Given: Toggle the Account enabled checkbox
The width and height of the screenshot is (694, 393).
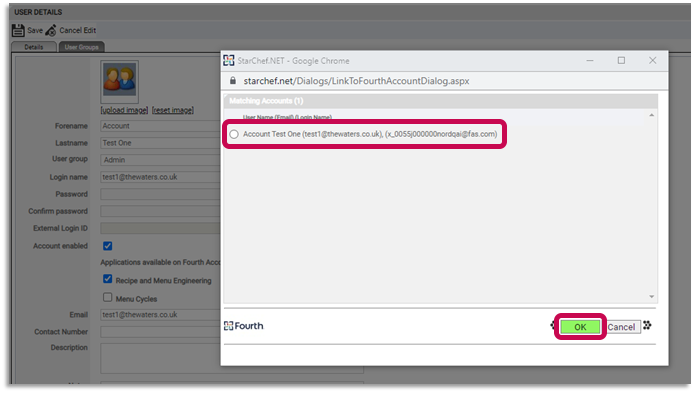Looking at the screenshot, I should pyautogui.click(x=108, y=246).
